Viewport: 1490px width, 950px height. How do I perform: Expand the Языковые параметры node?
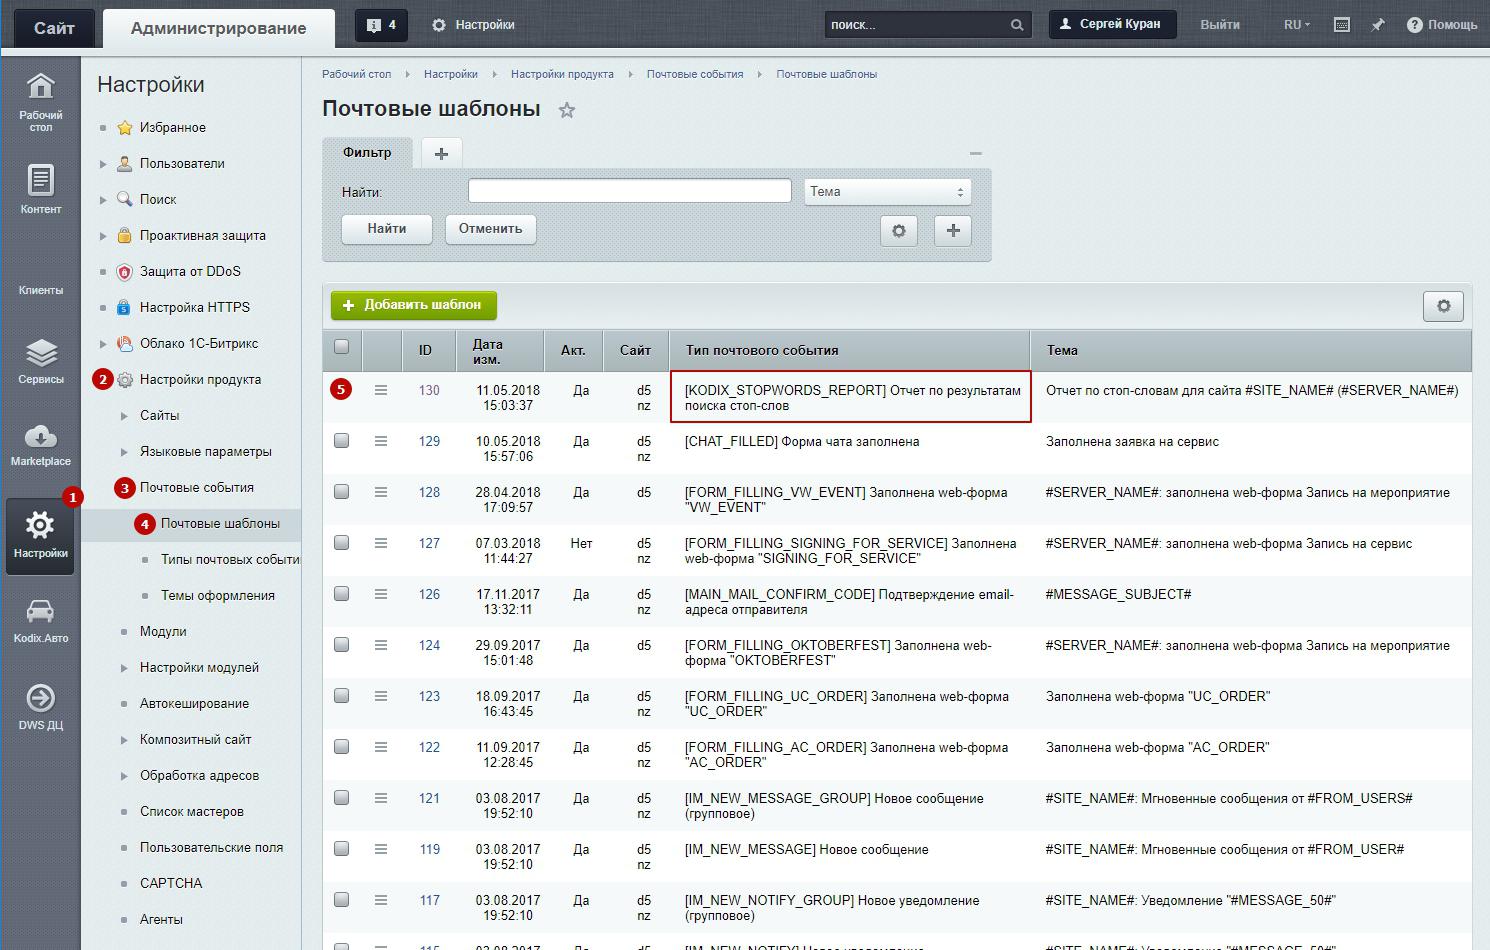pos(124,452)
